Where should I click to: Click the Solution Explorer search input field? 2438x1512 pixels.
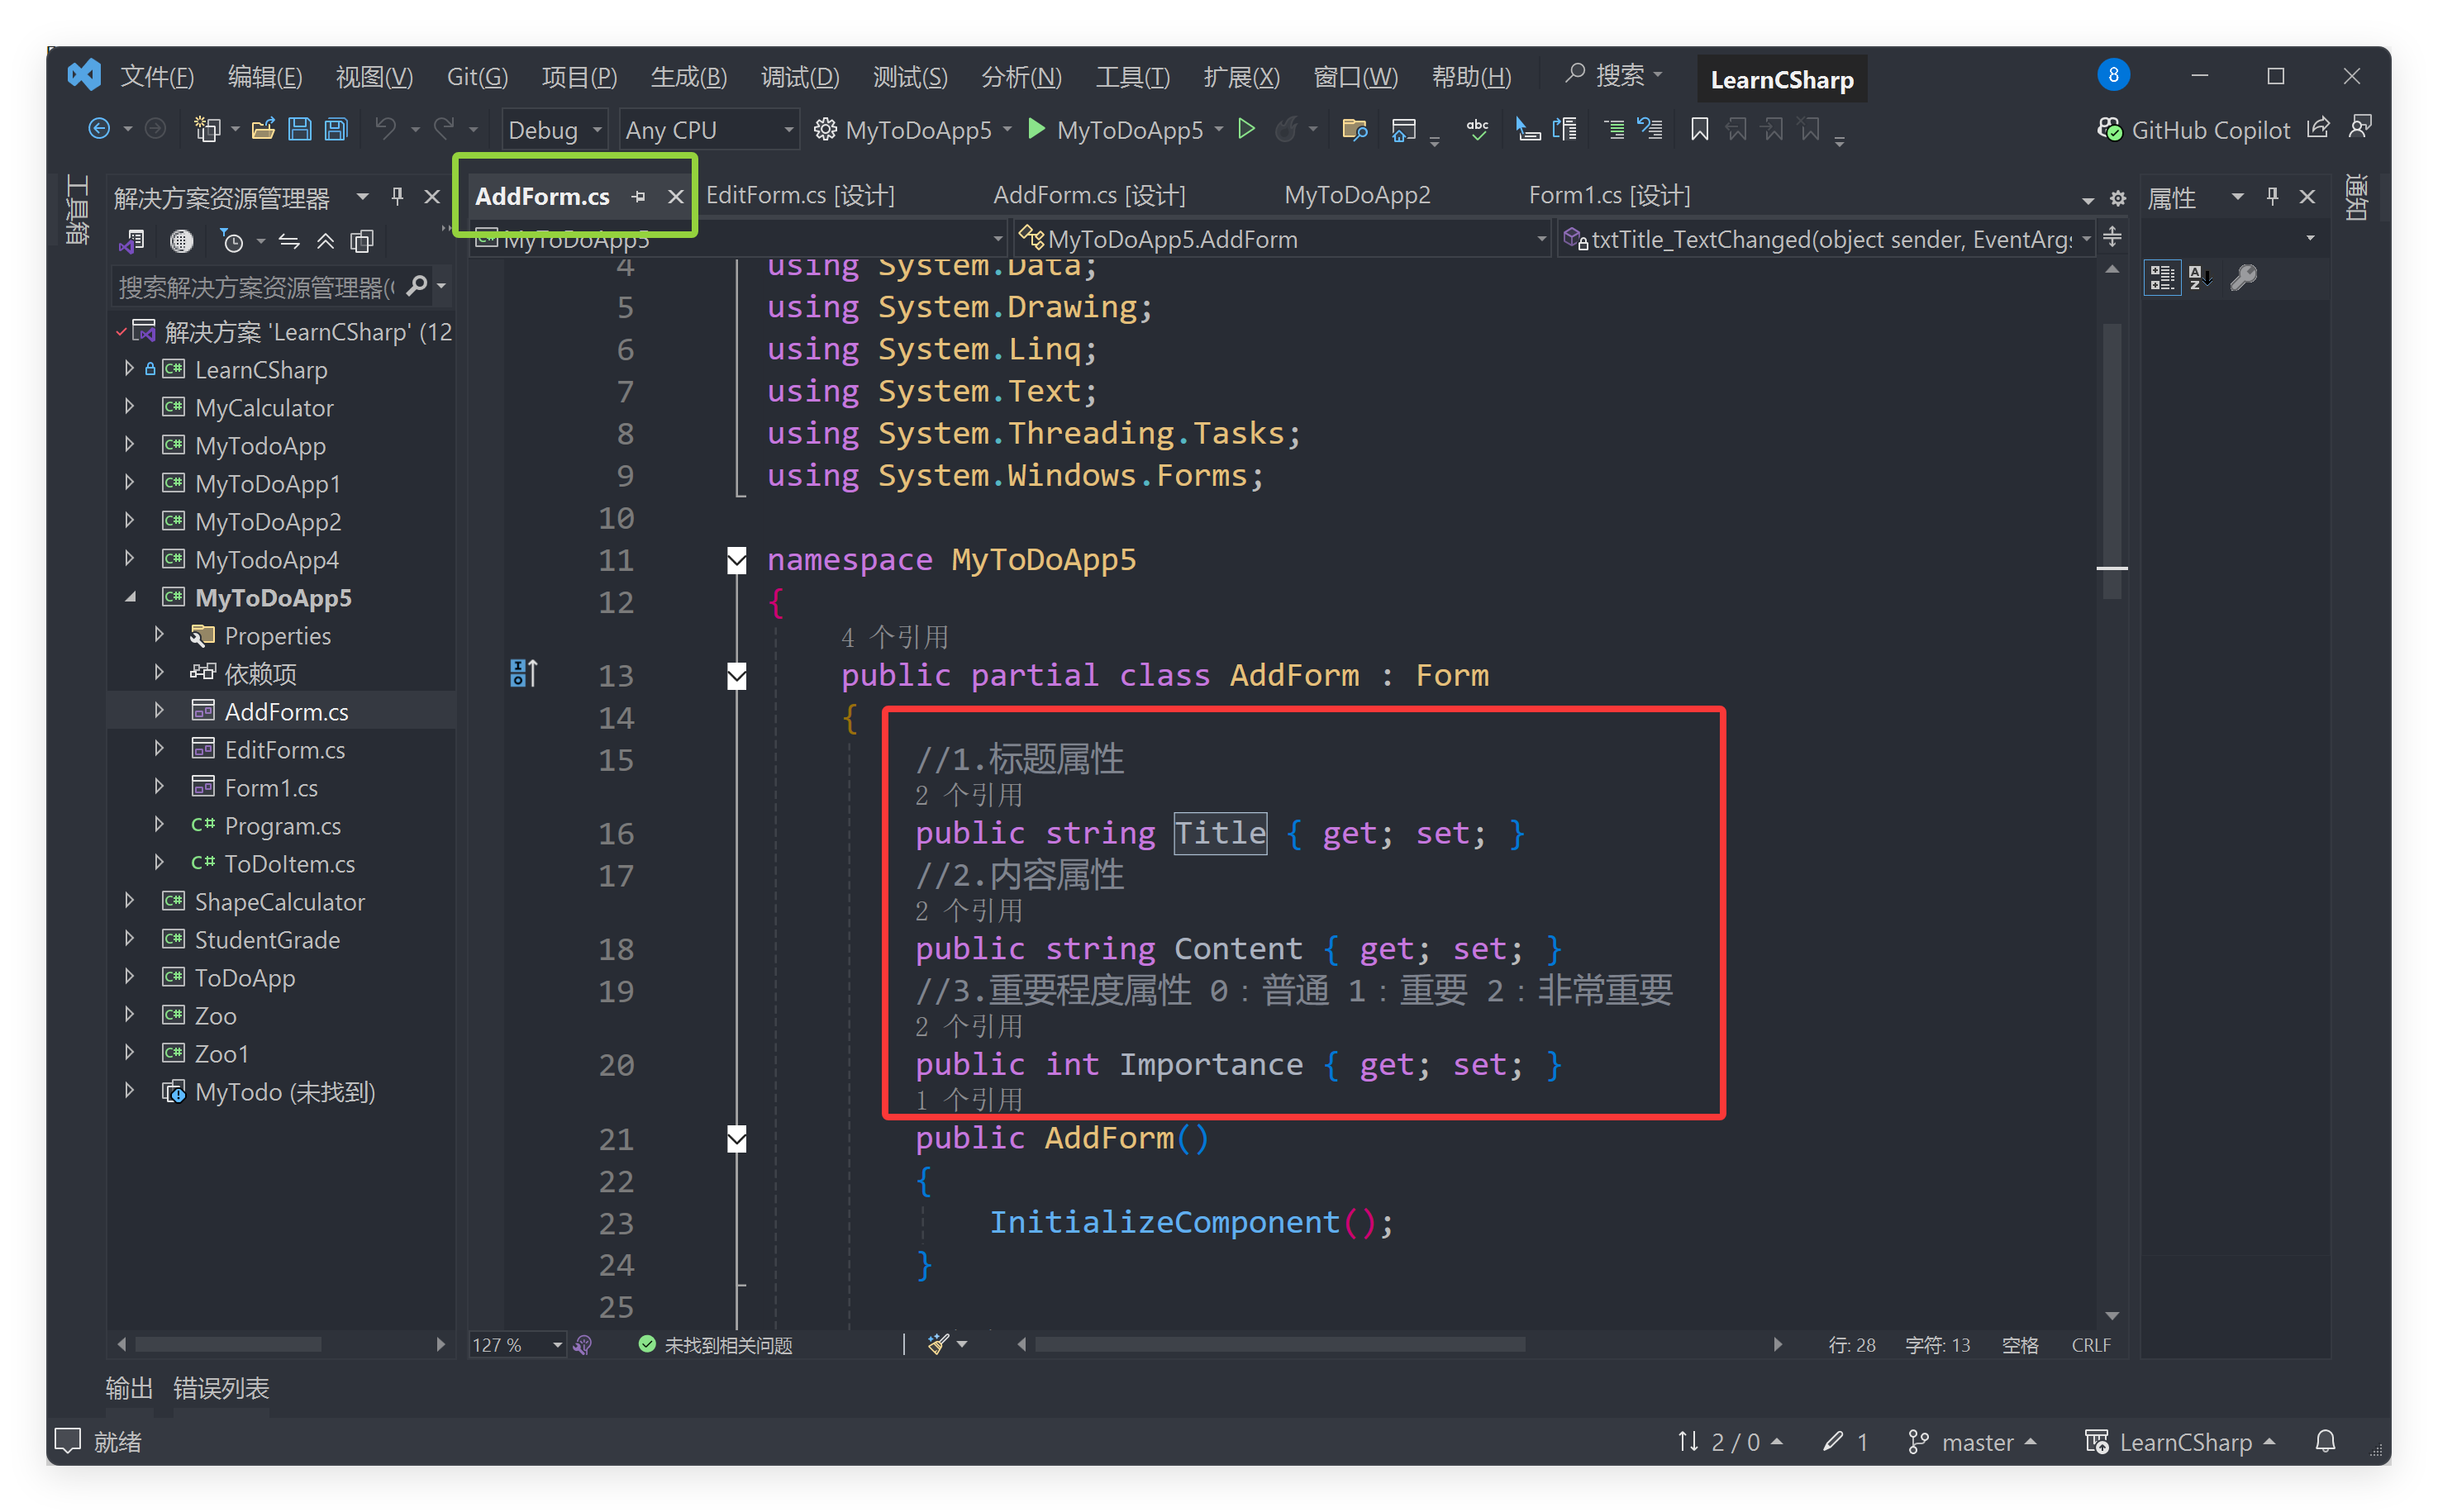tap(258, 287)
